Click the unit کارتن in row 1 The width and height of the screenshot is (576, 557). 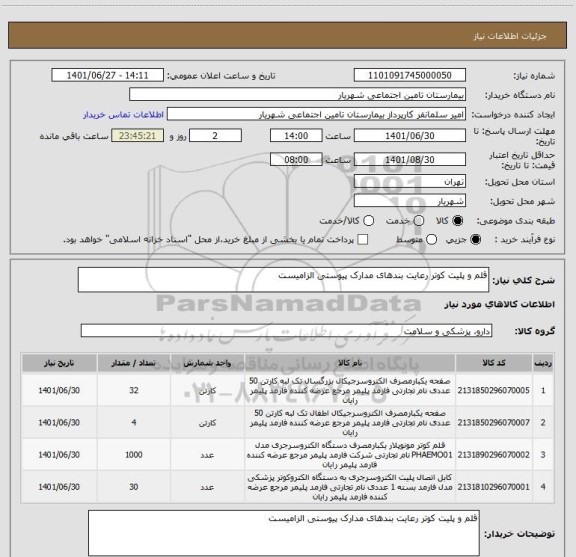pos(208,391)
